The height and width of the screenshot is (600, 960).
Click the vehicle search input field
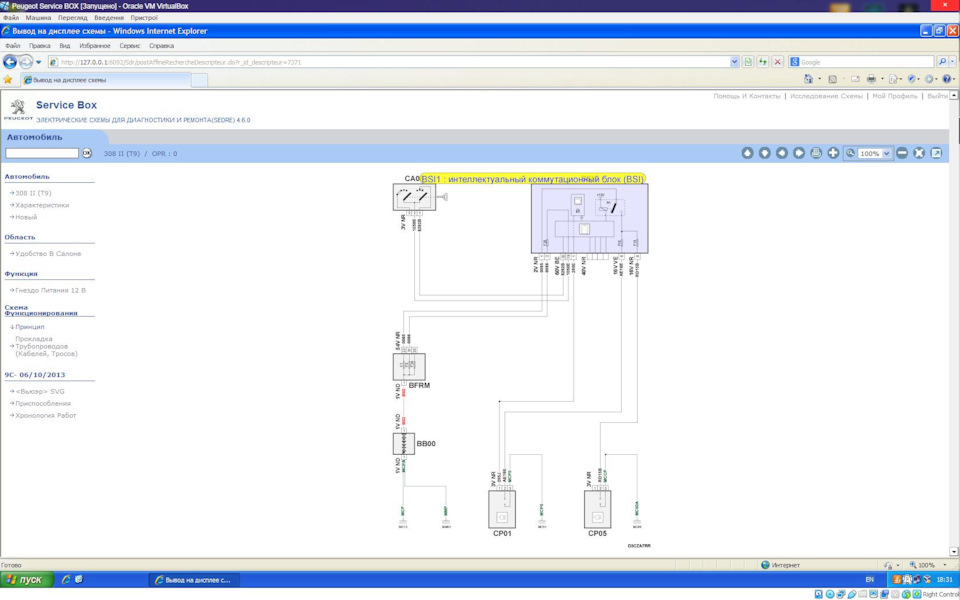(42, 153)
